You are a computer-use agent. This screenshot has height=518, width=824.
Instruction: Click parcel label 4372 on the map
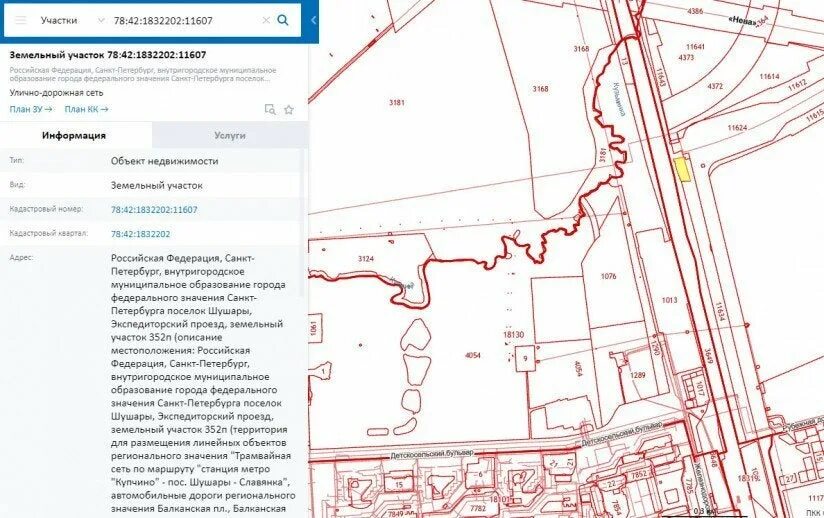[715, 86]
